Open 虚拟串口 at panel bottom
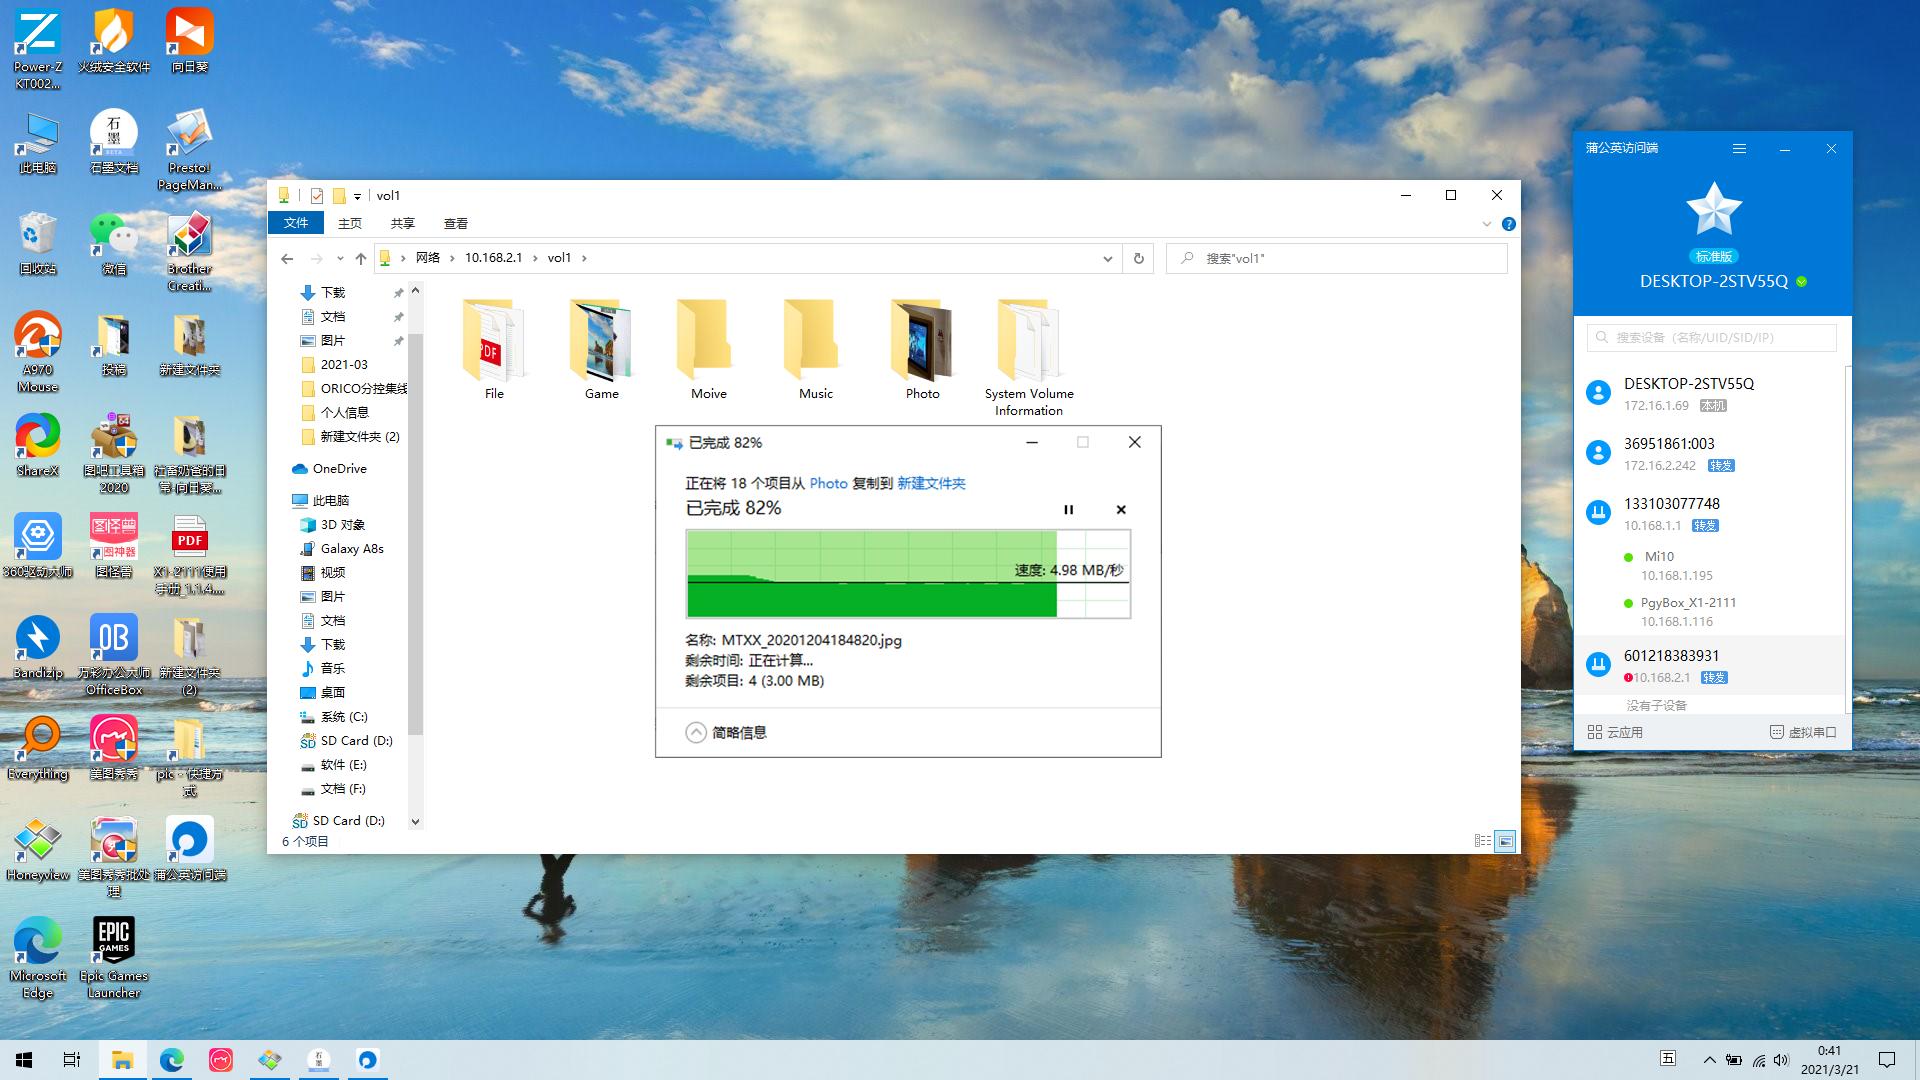Viewport: 1920px width, 1080px height. (x=1802, y=732)
